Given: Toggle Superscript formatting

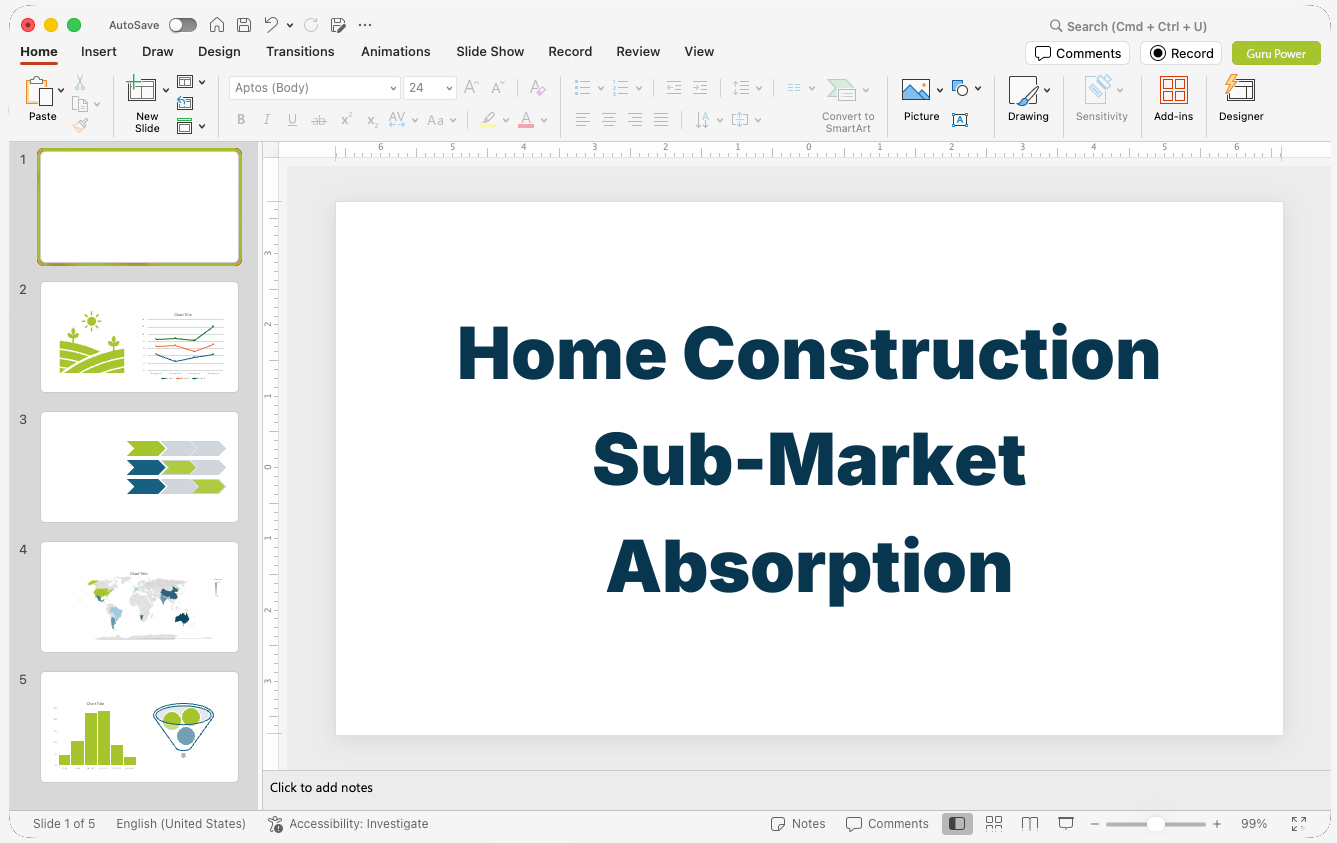Looking at the screenshot, I should [346, 120].
